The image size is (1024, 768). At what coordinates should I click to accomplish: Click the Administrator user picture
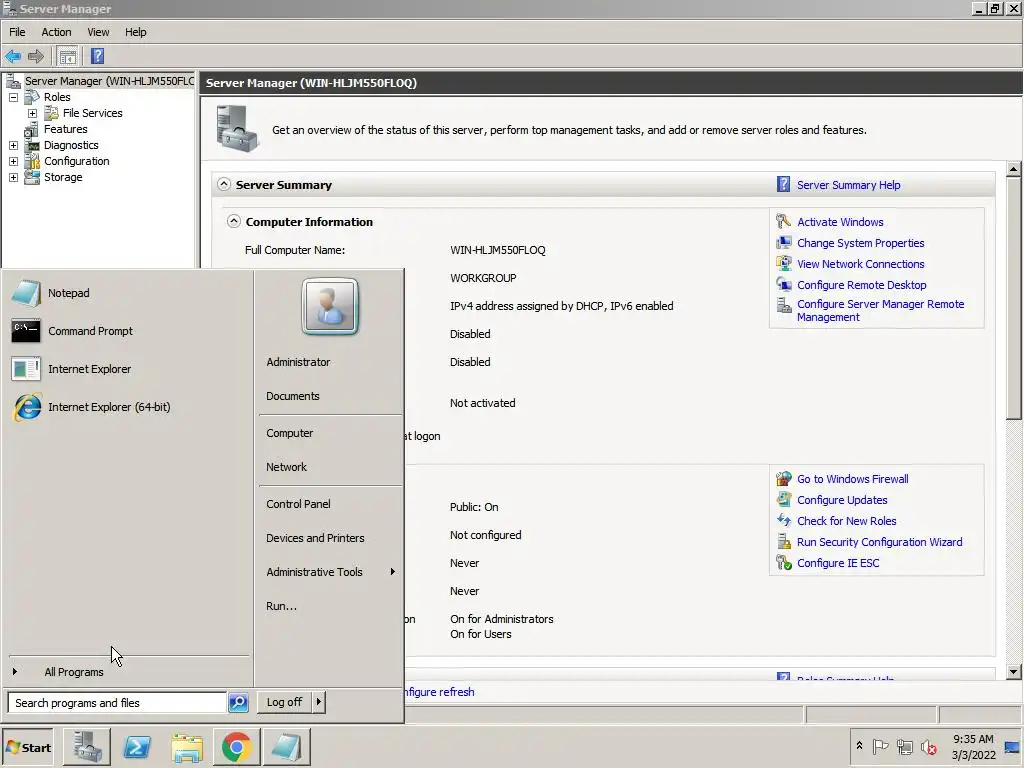tap(330, 306)
